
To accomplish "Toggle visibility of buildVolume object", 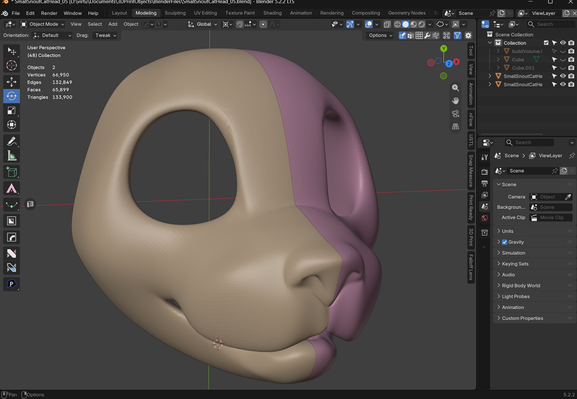I will (563, 51).
